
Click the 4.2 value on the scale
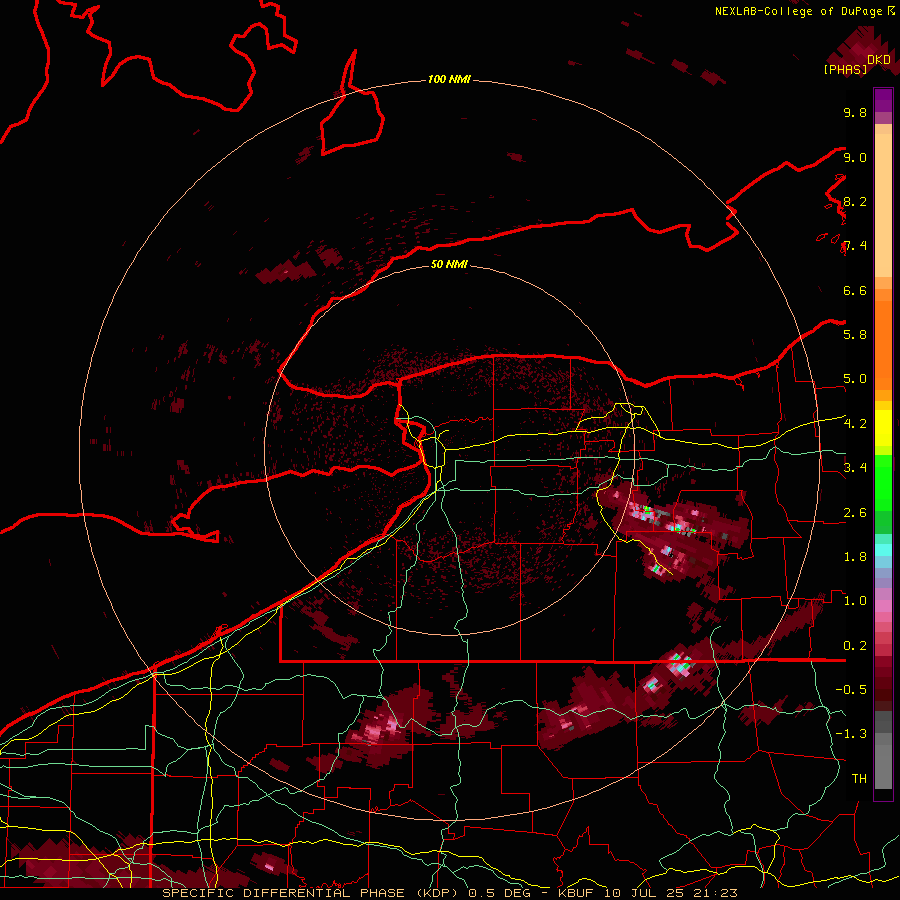point(855,424)
